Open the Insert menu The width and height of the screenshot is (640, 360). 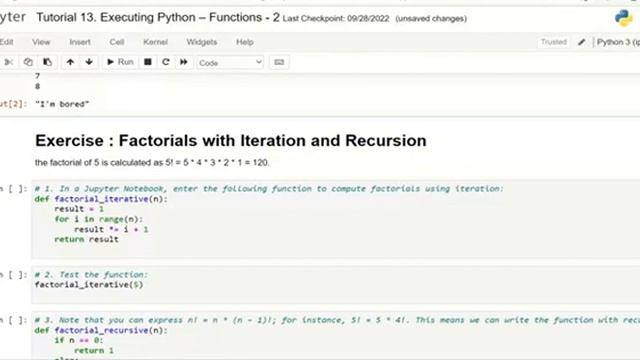(80, 42)
